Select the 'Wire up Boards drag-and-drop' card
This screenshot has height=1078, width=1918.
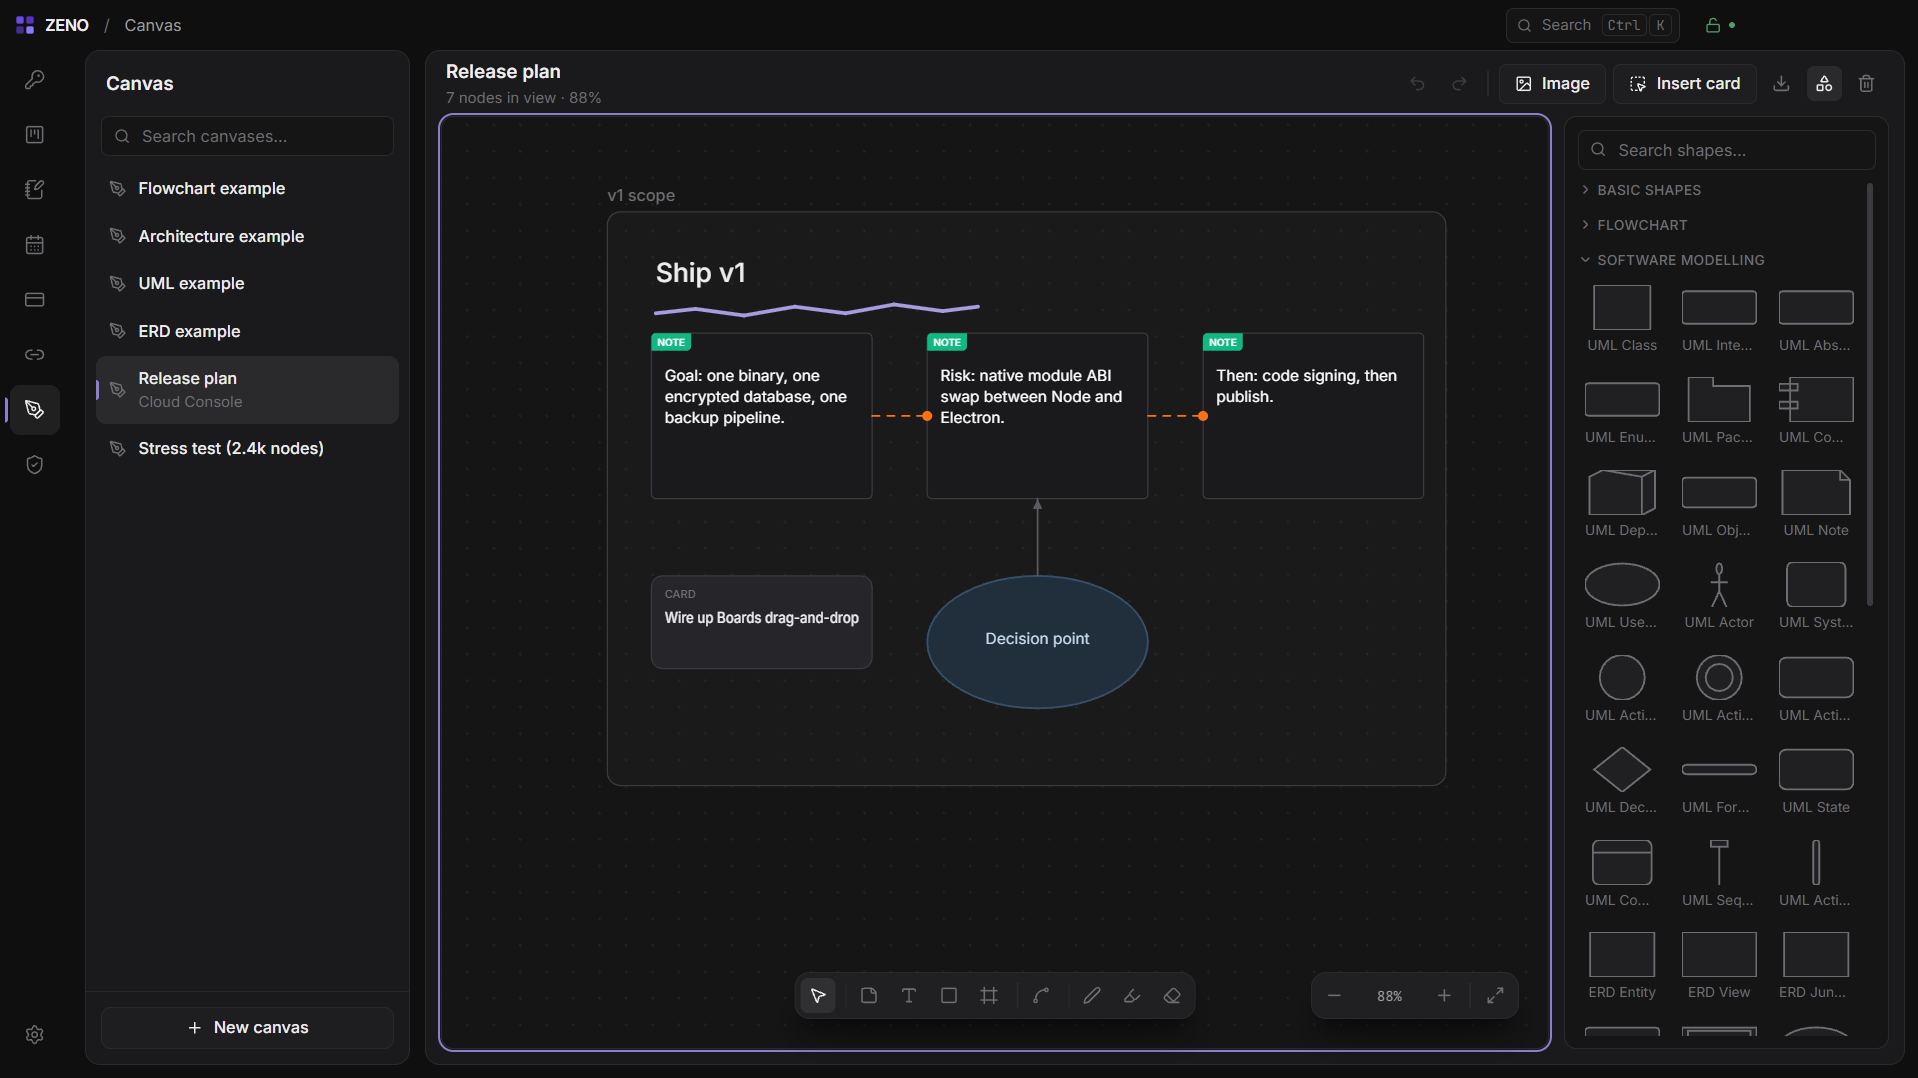point(761,622)
